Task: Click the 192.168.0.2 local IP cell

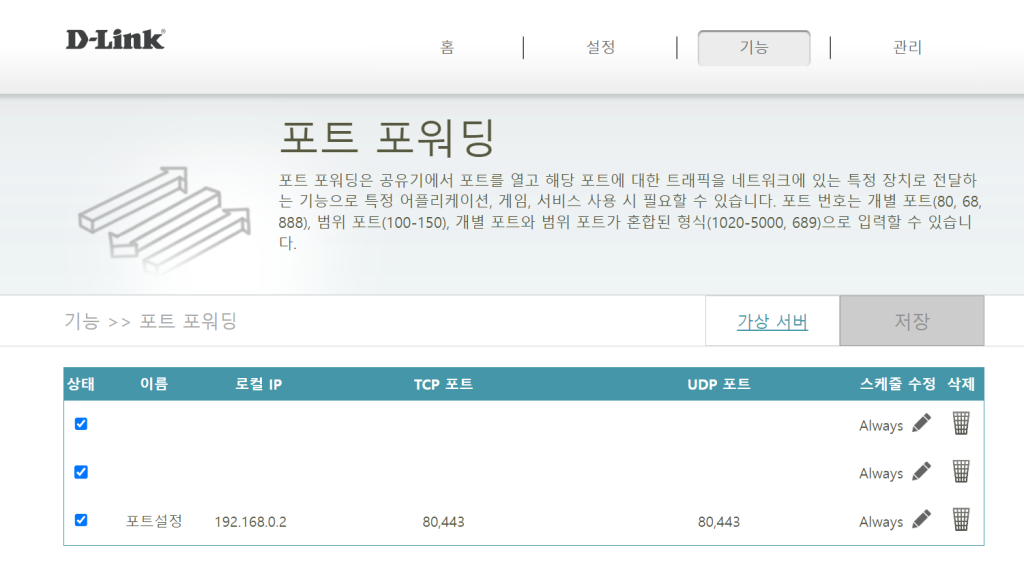Action: click(x=250, y=522)
